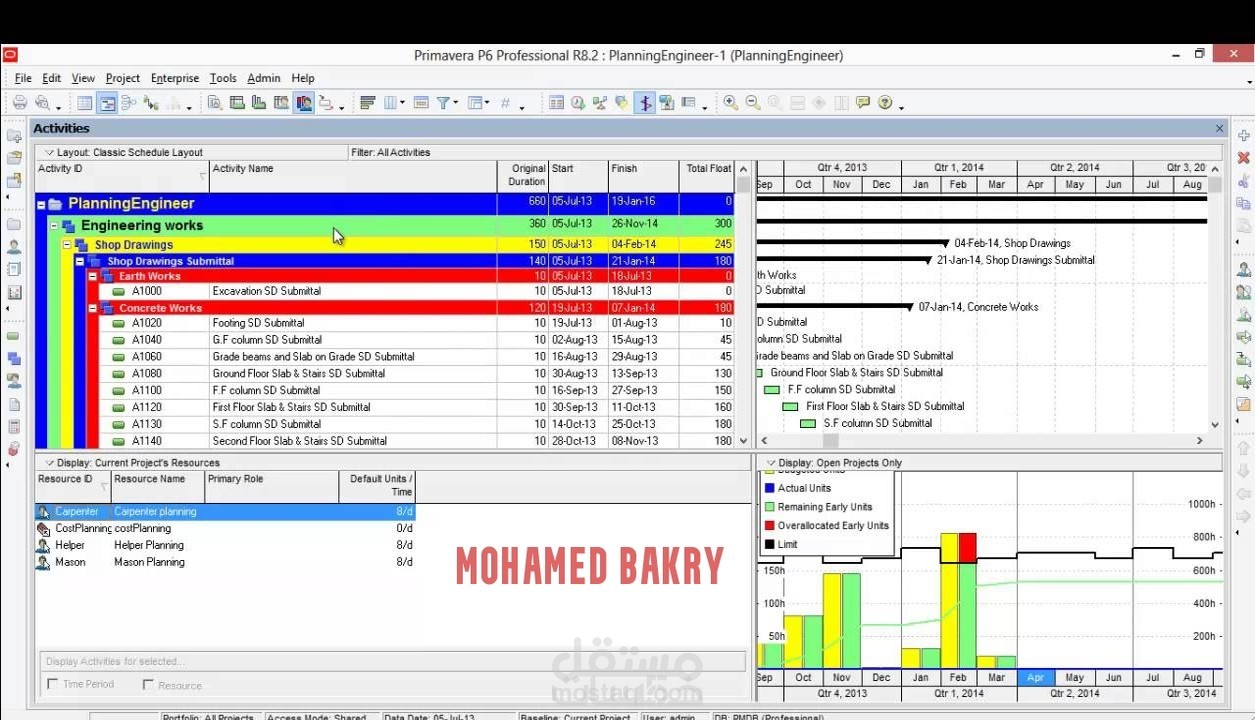Collapse the Engineering works WBS band
This screenshot has height=720, width=1255.
point(55,226)
